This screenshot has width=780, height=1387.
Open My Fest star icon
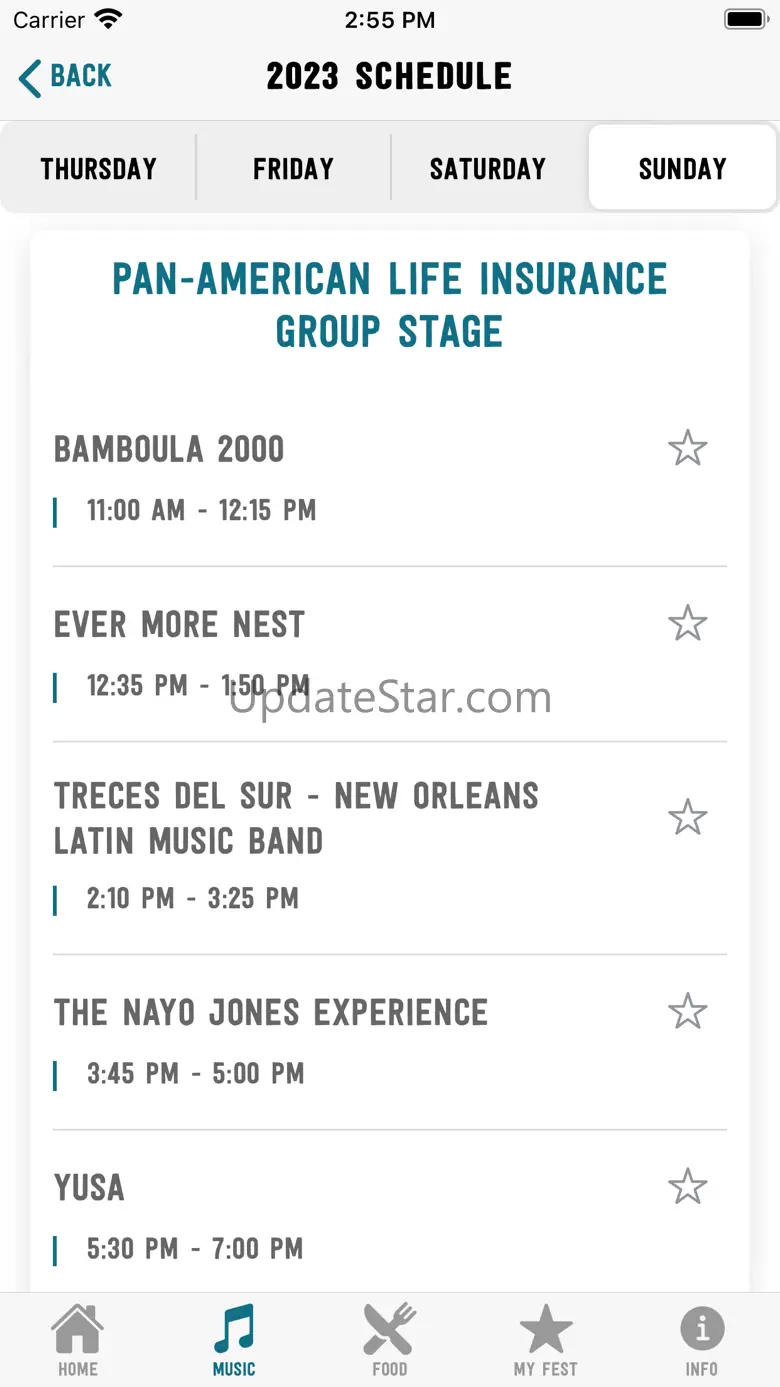coord(545,1330)
